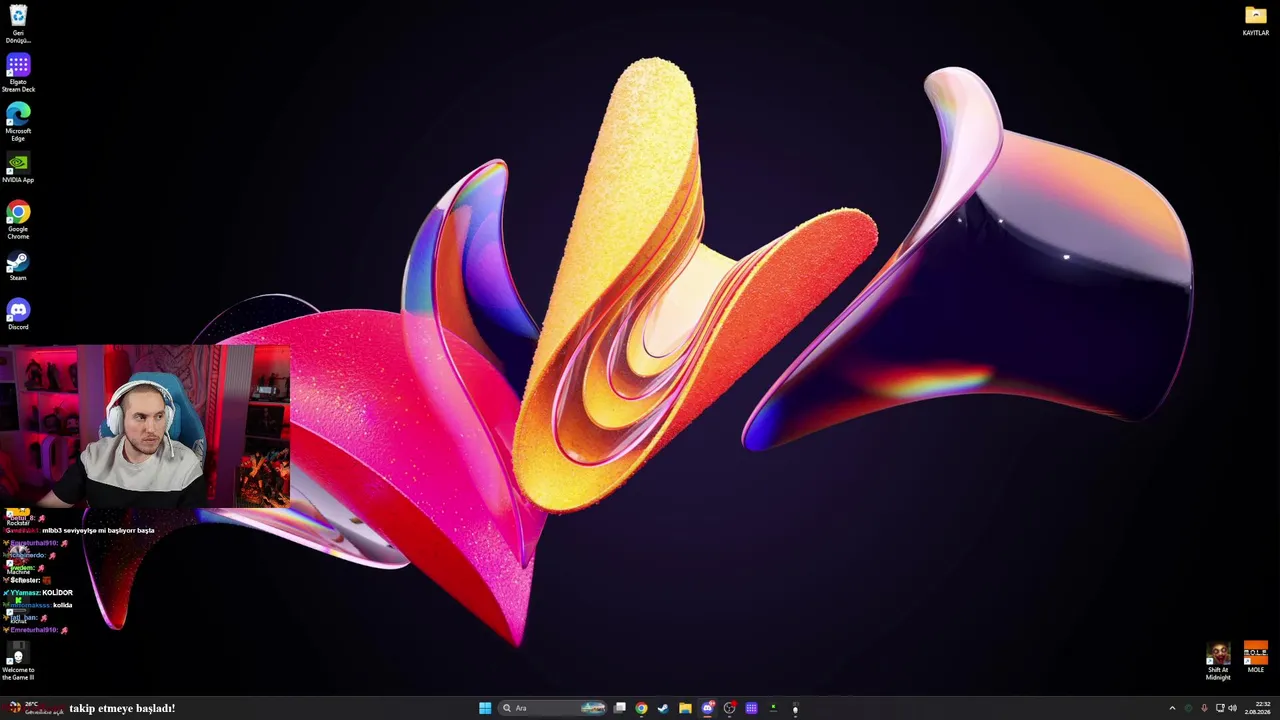Open Microsoft Edge desktop shortcut
The width and height of the screenshot is (1280, 720).
point(18,122)
